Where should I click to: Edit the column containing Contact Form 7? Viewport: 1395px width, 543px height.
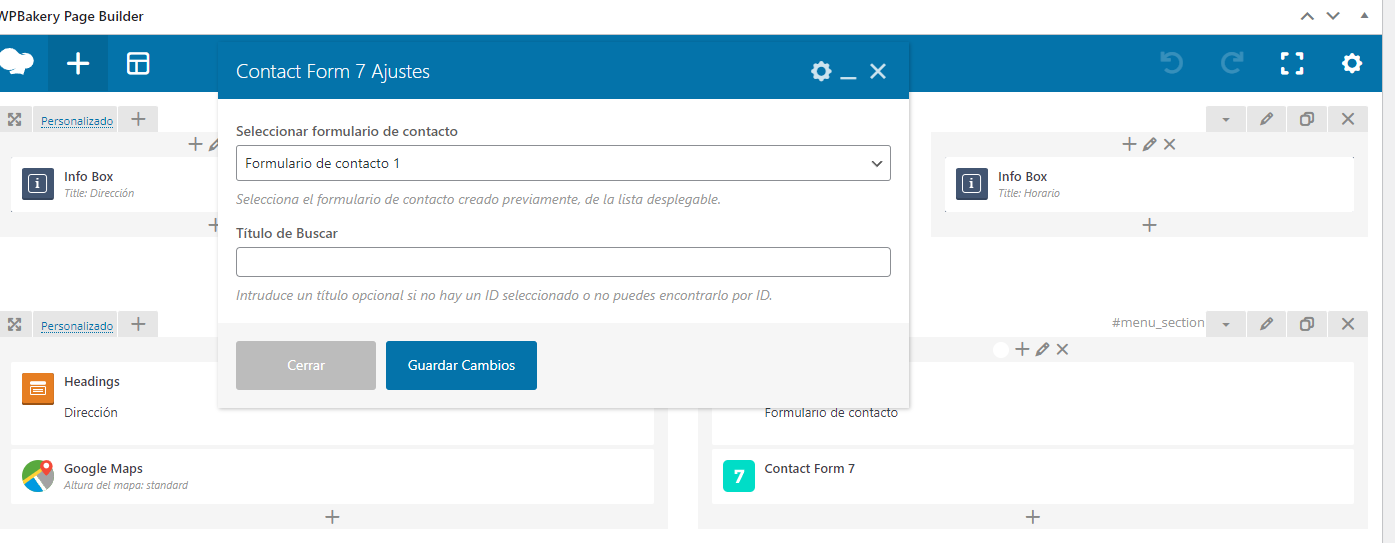coord(1042,349)
